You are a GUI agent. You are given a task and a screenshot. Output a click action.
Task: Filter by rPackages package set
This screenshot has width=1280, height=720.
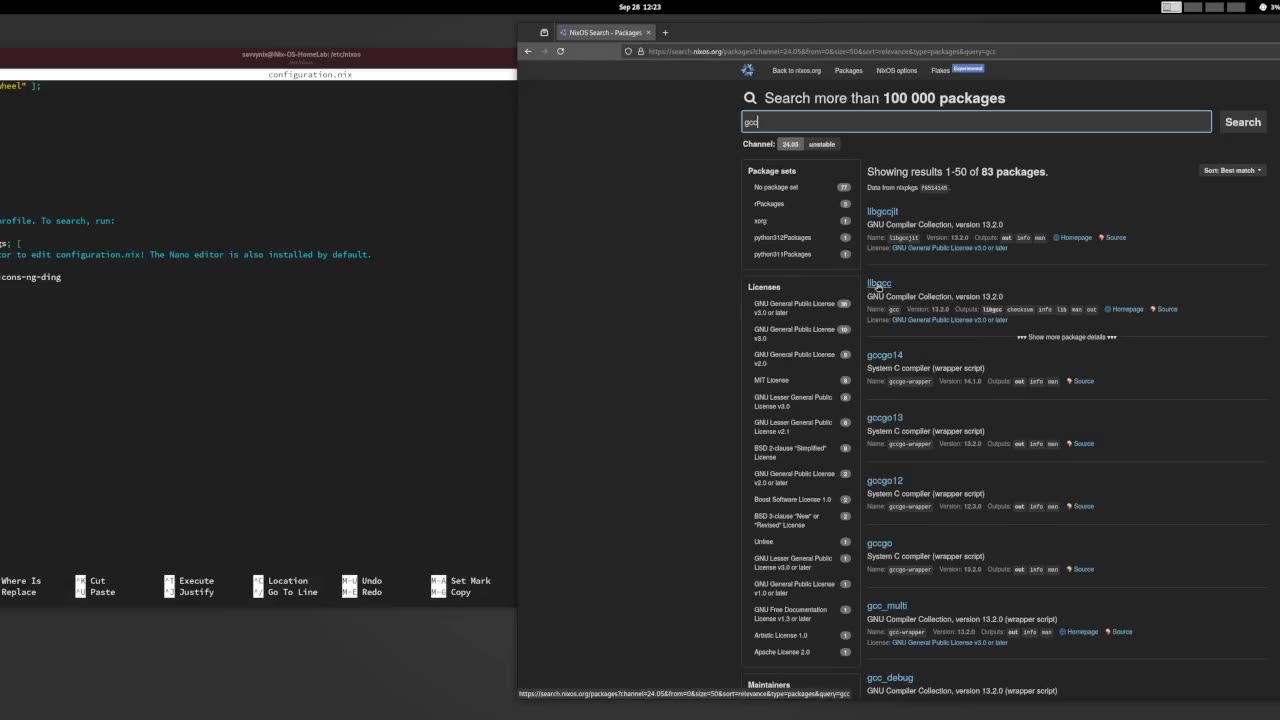coord(801,204)
